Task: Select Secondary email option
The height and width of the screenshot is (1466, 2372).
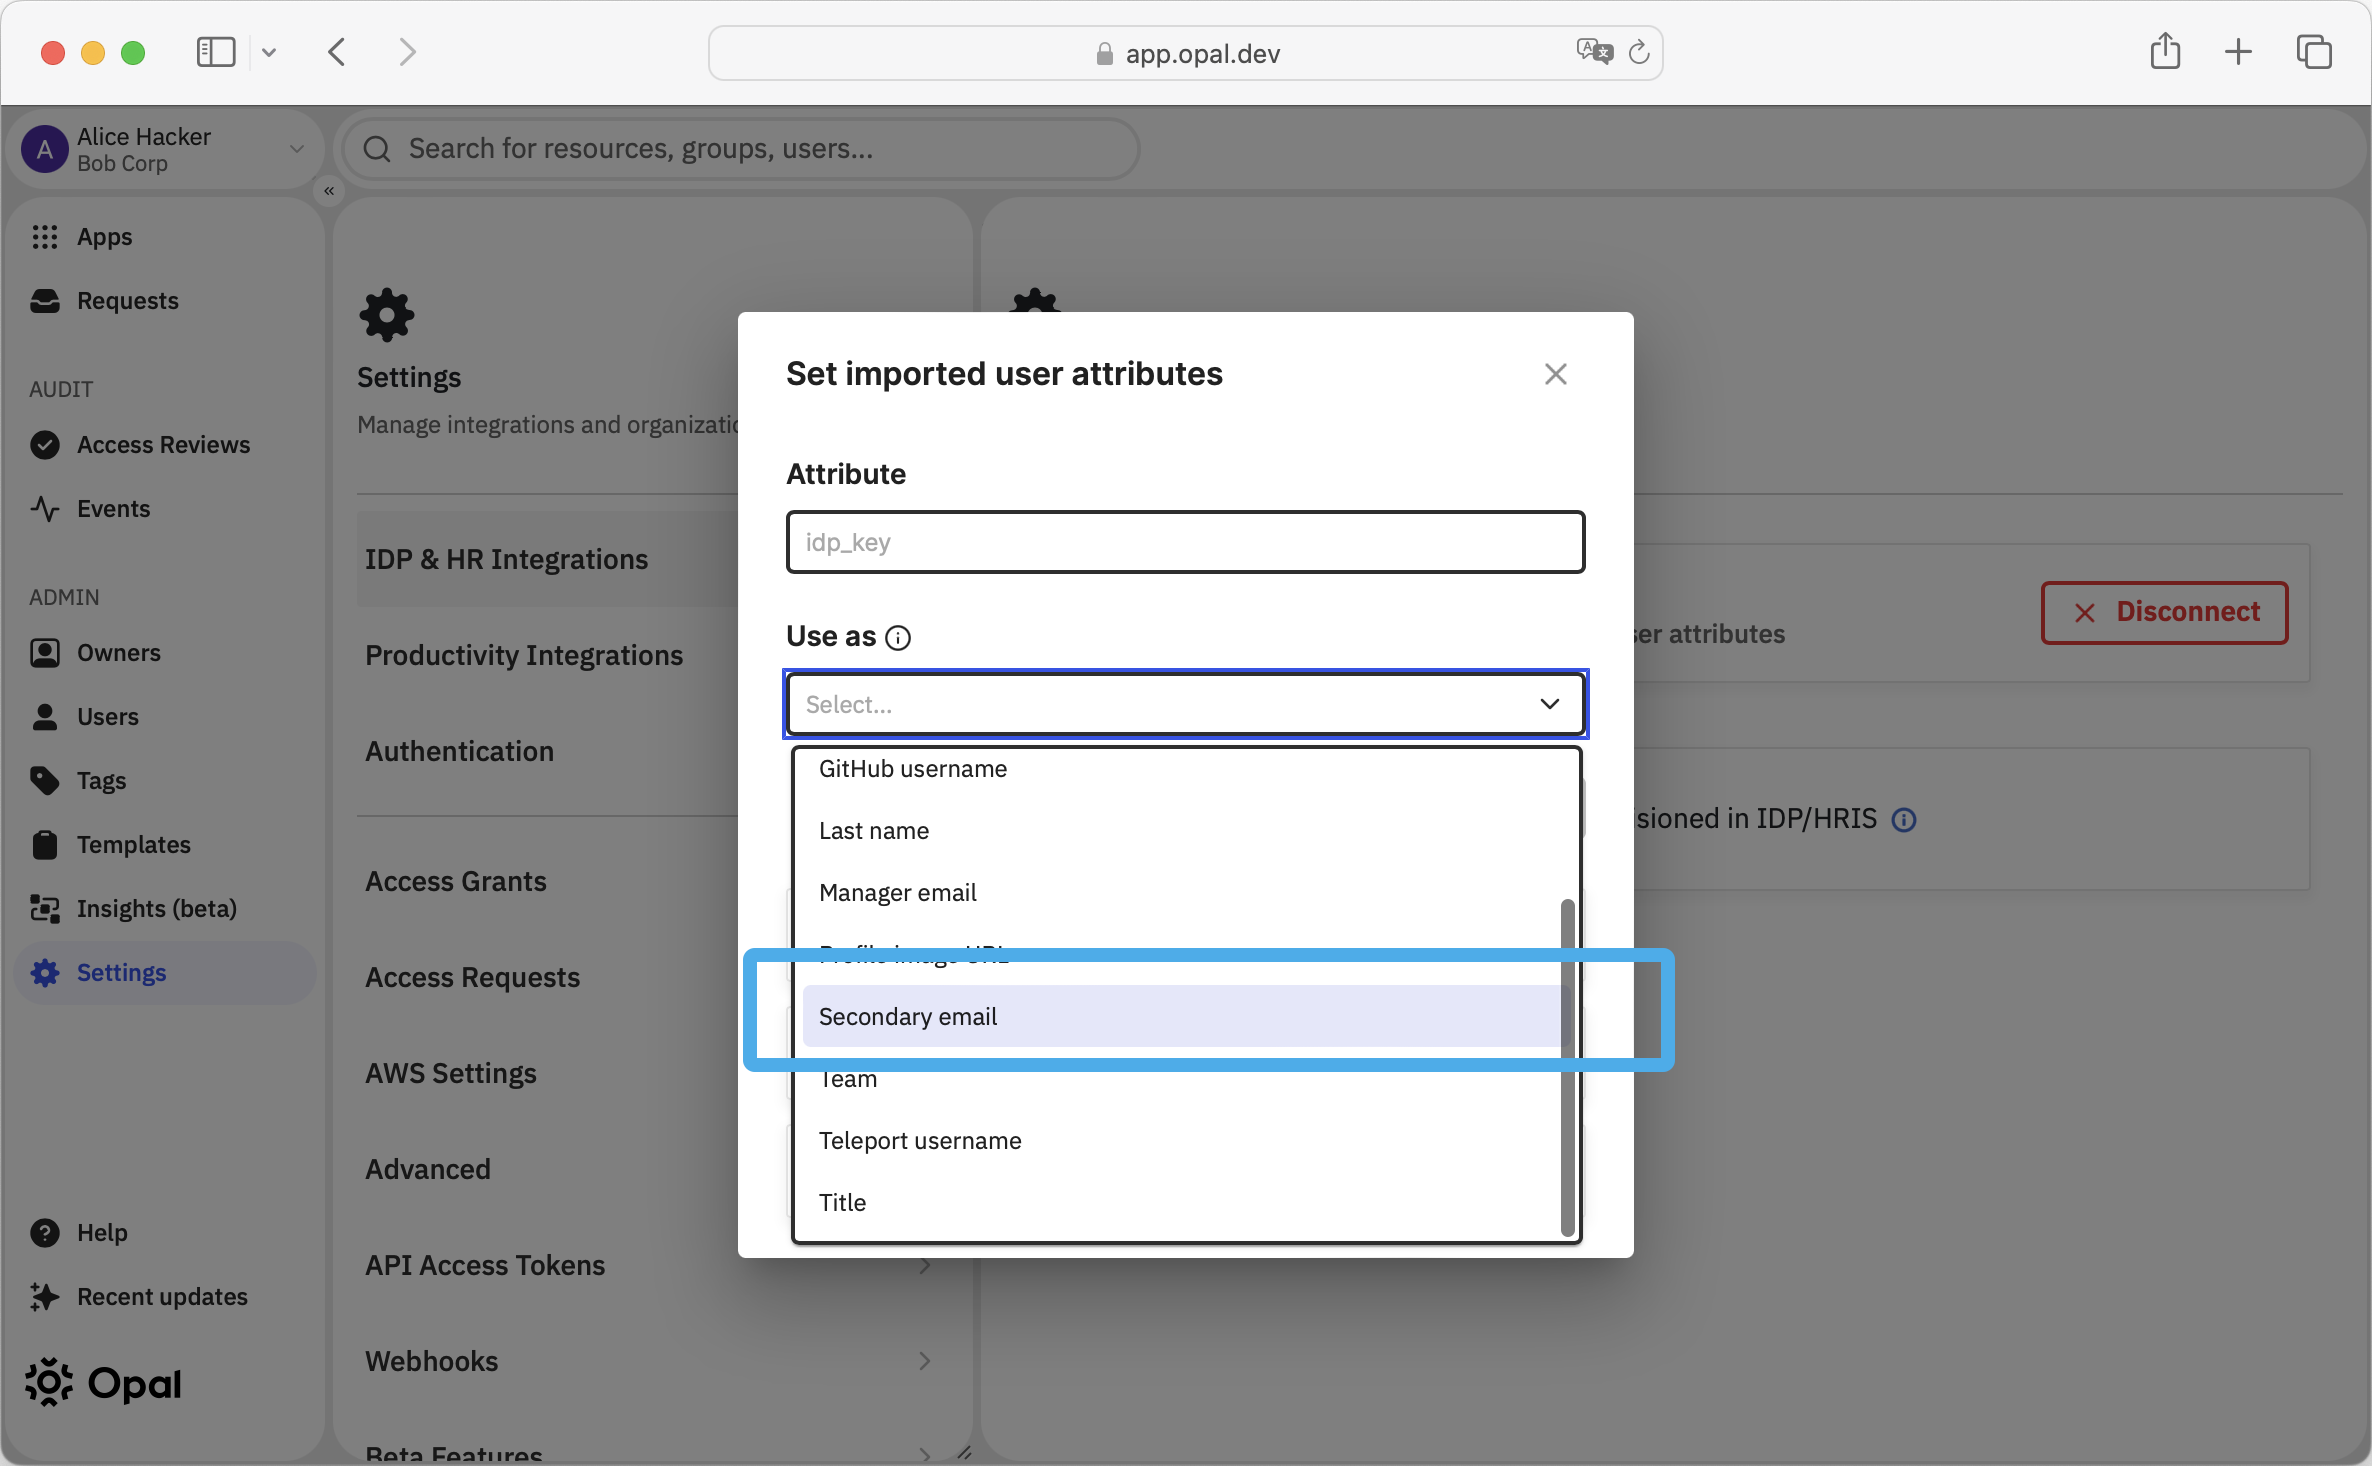Action: click(x=1183, y=1017)
